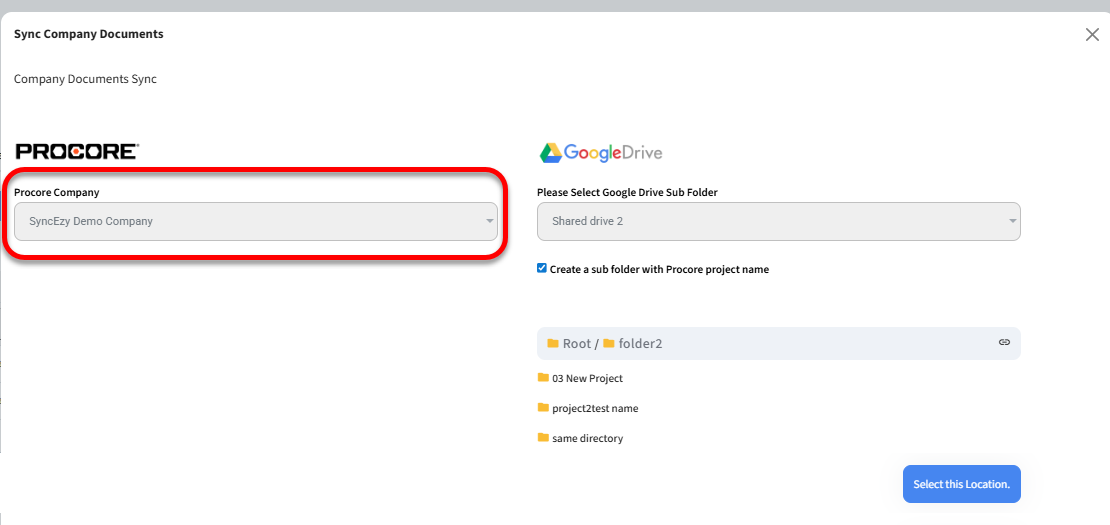Screen dimensions: 1110x525
Task: Navigate to Root in the breadcrumb
Action: 577,343
